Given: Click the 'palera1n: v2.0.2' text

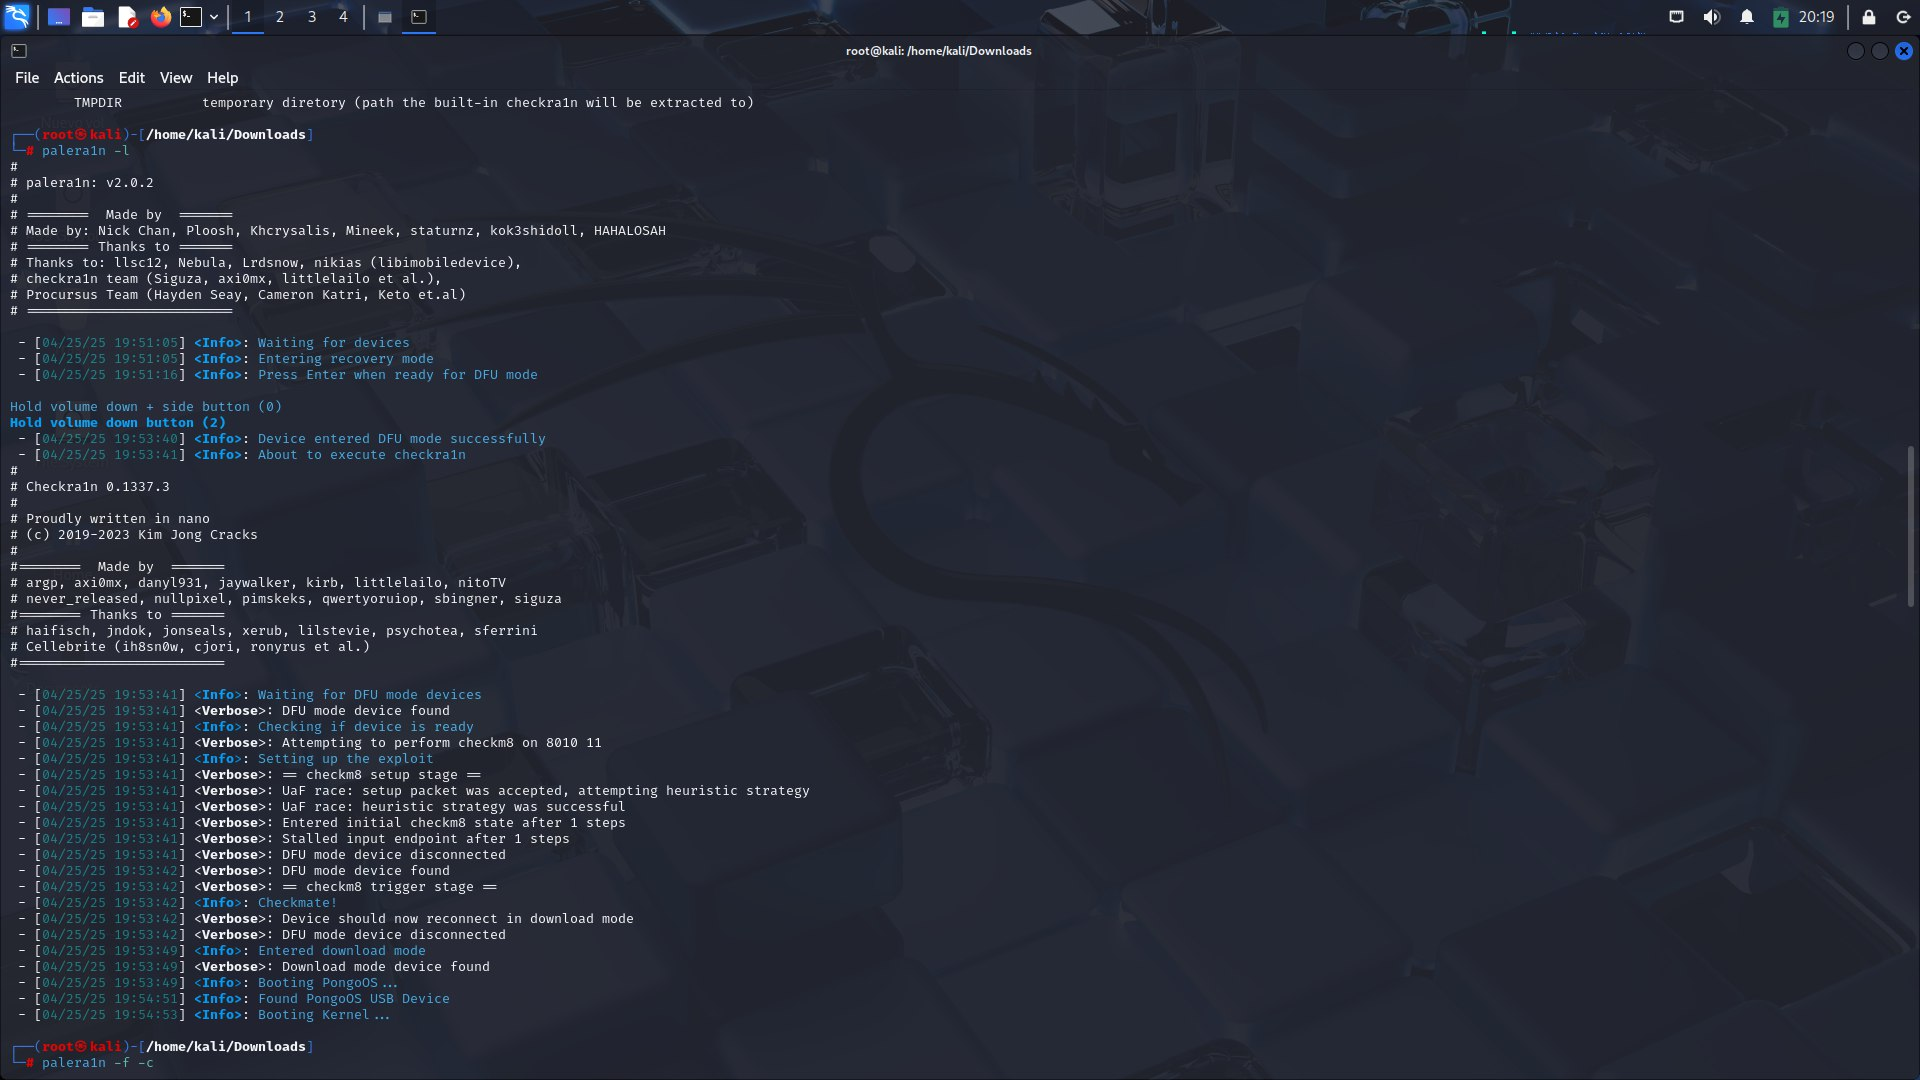Looking at the screenshot, I should [89, 183].
